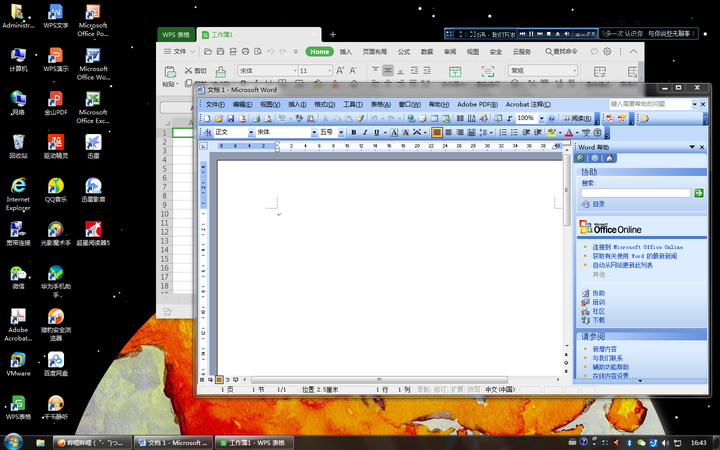
Task: Open Print Preview in Word toolbar
Action: (268, 118)
